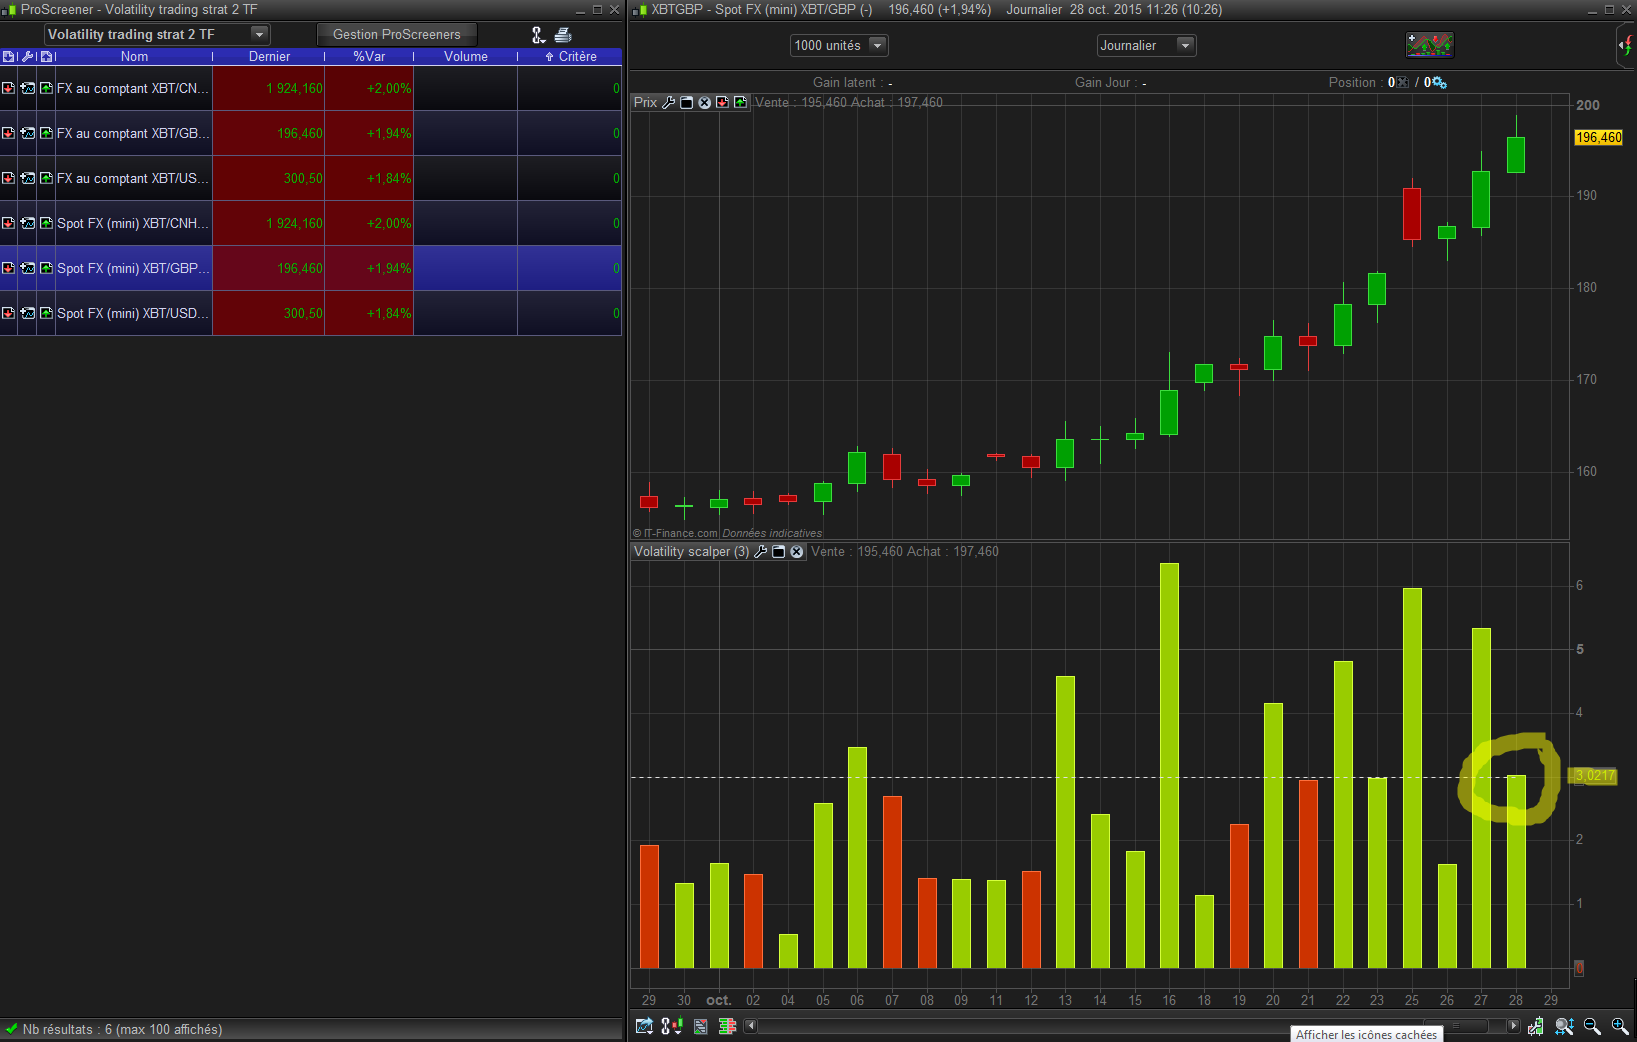Click the green buy arrow on the Prix panel
1637x1042 pixels.
pyautogui.click(x=740, y=102)
